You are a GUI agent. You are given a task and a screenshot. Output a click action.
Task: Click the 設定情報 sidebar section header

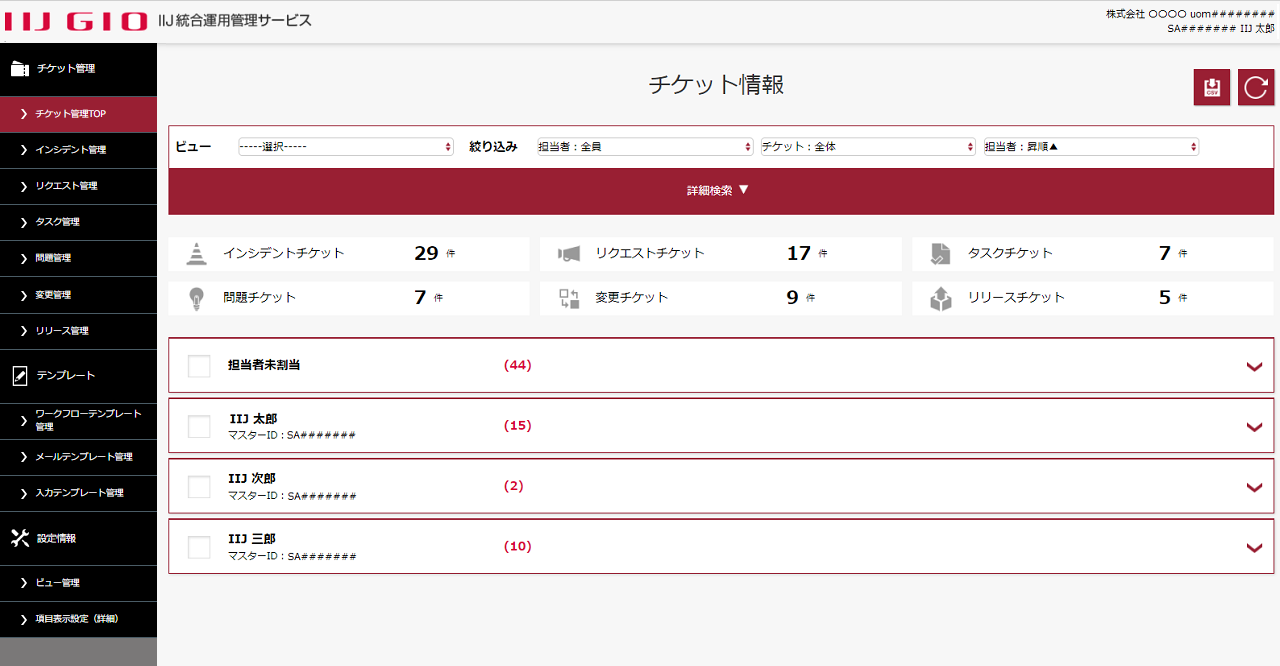(x=78, y=538)
